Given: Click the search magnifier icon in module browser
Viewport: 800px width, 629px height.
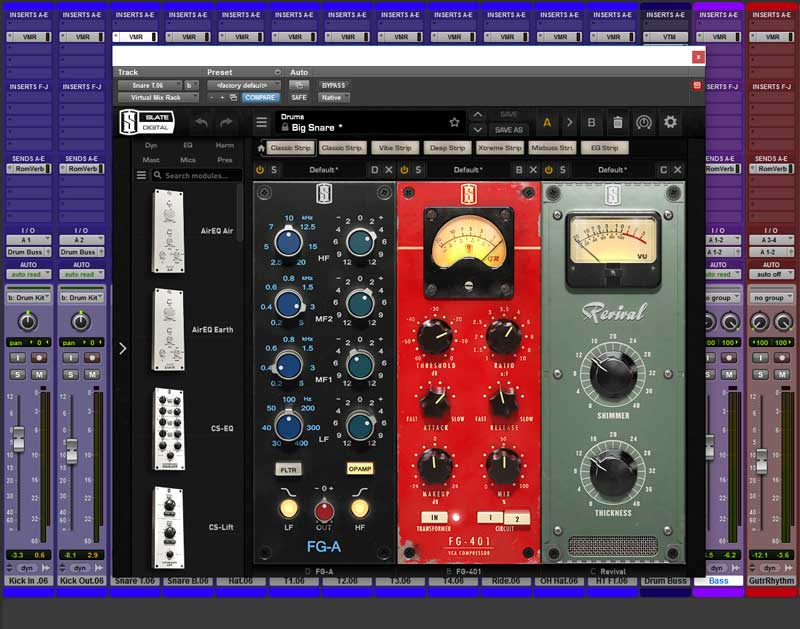Looking at the screenshot, I should point(158,175).
